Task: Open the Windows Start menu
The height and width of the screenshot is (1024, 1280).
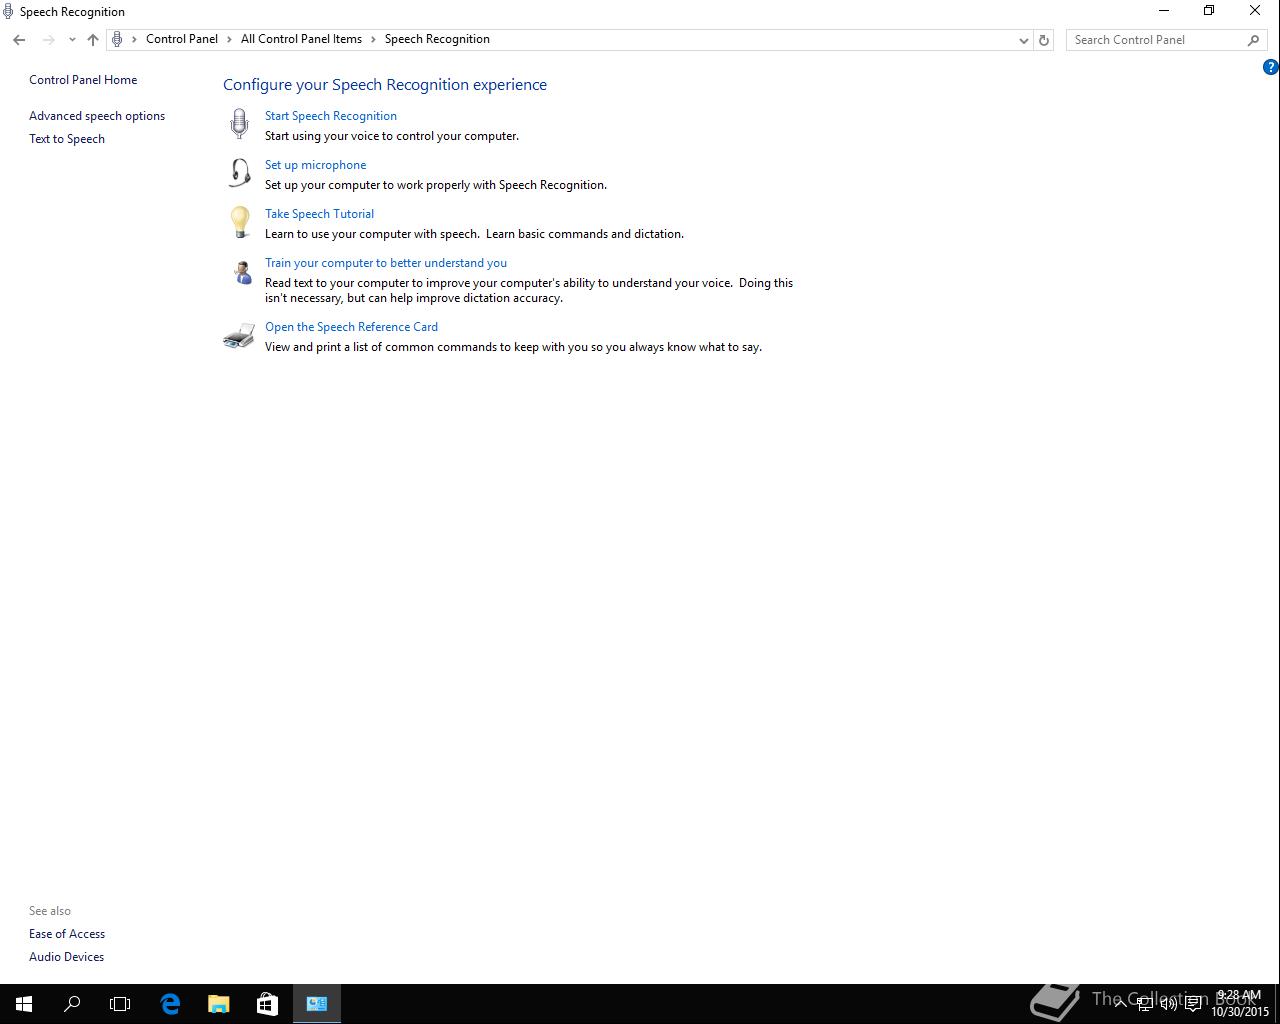Action: (x=24, y=1004)
